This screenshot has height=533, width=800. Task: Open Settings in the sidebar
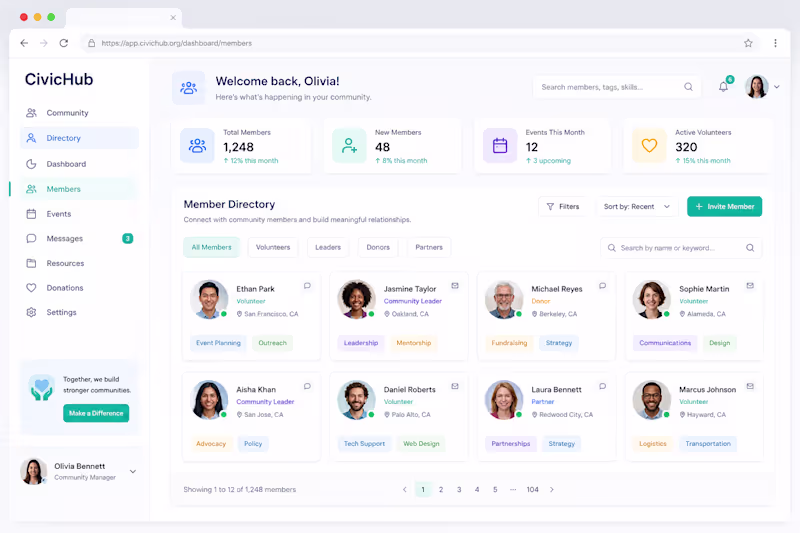coord(79,312)
